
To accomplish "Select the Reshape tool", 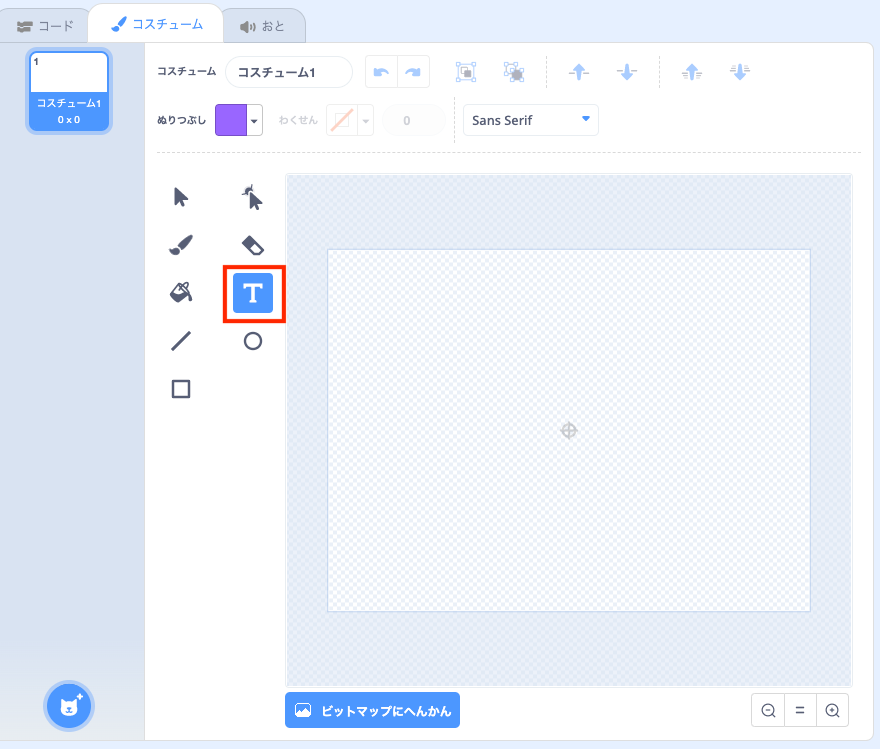I will [x=252, y=197].
